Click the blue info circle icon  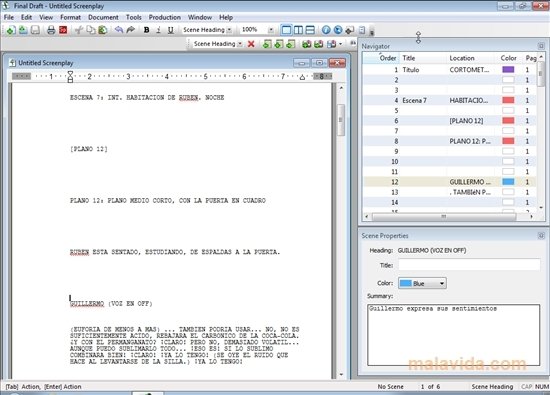(x=326, y=30)
